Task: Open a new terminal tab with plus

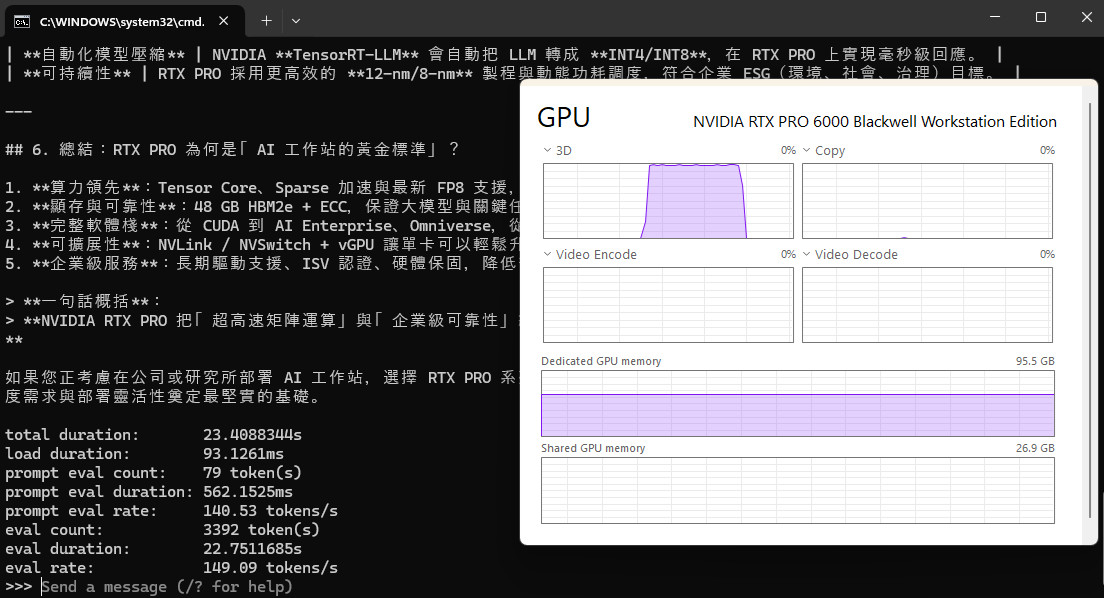Action: (266, 19)
